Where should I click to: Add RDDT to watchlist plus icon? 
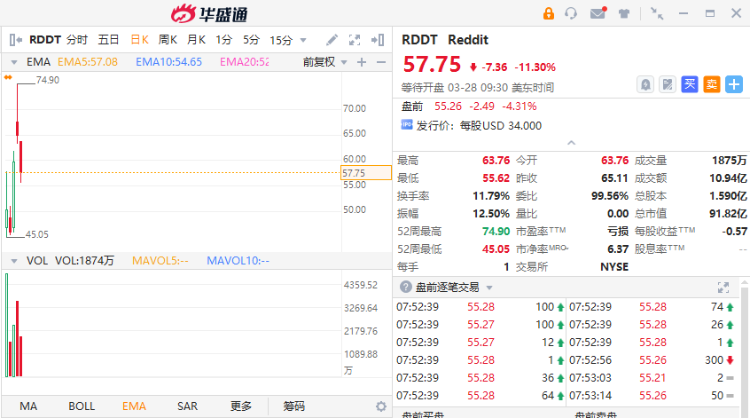734,85
